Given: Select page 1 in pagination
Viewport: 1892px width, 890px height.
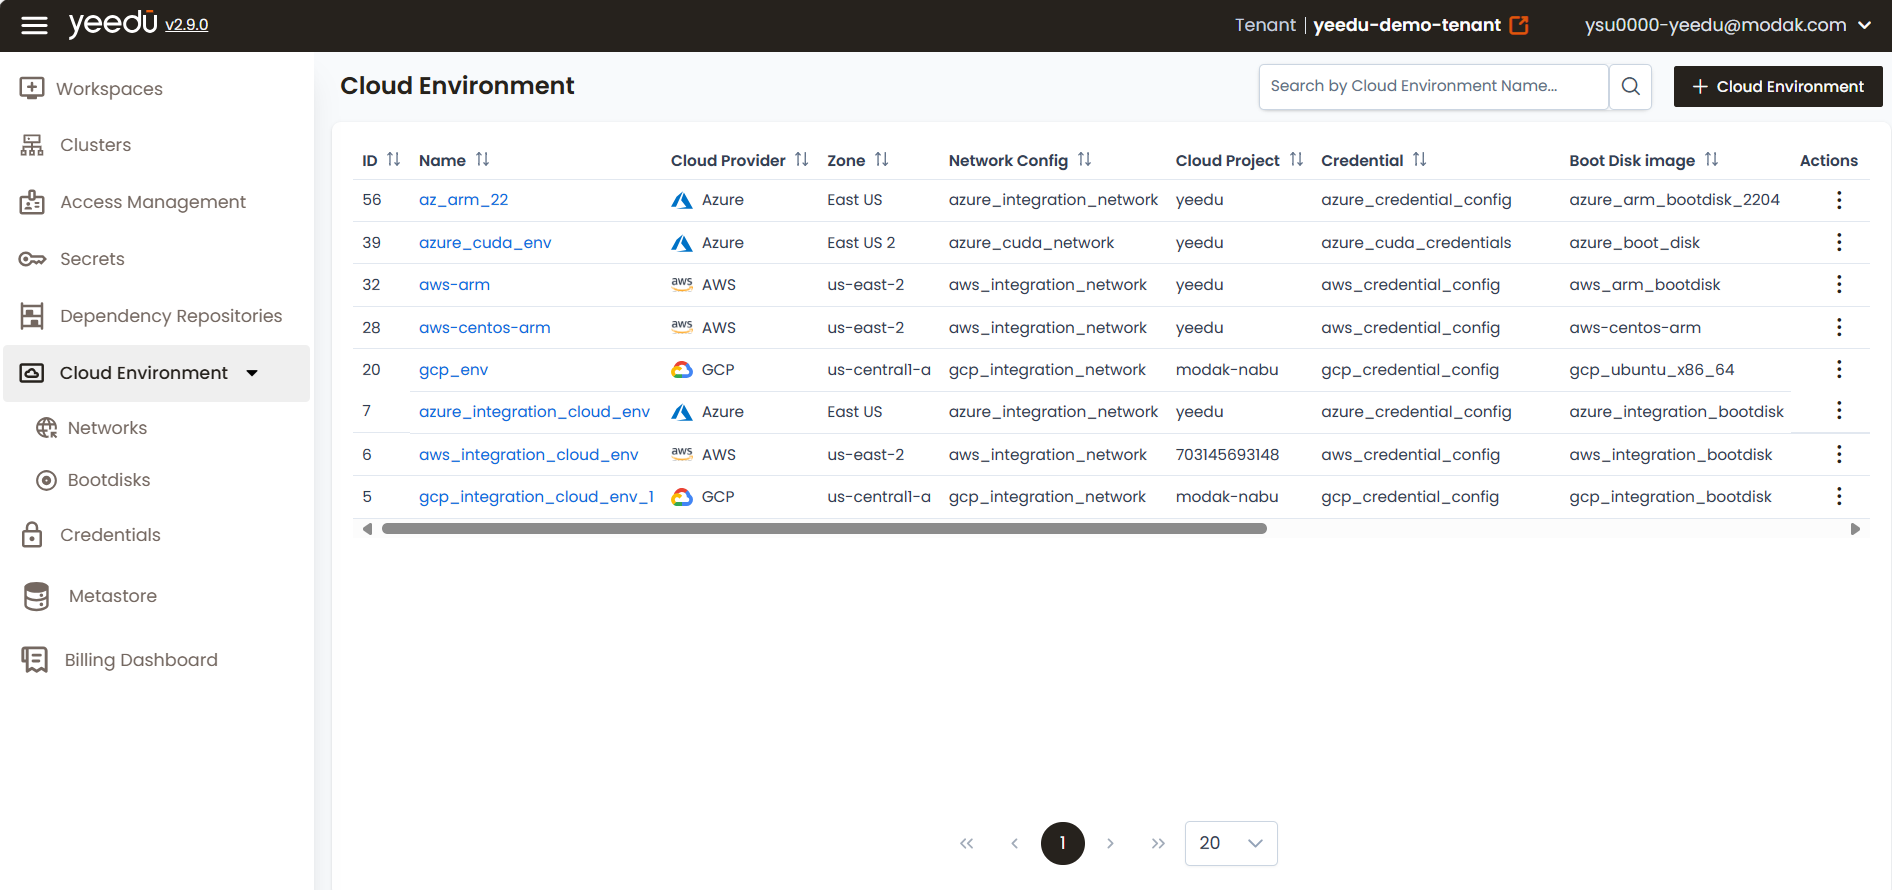Looking at the screenshot, I should point(1062,843).
